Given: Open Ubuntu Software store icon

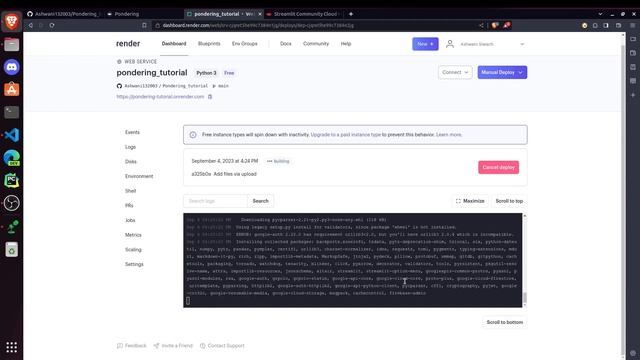Looking at the screenshot, I should coord(11,89).
